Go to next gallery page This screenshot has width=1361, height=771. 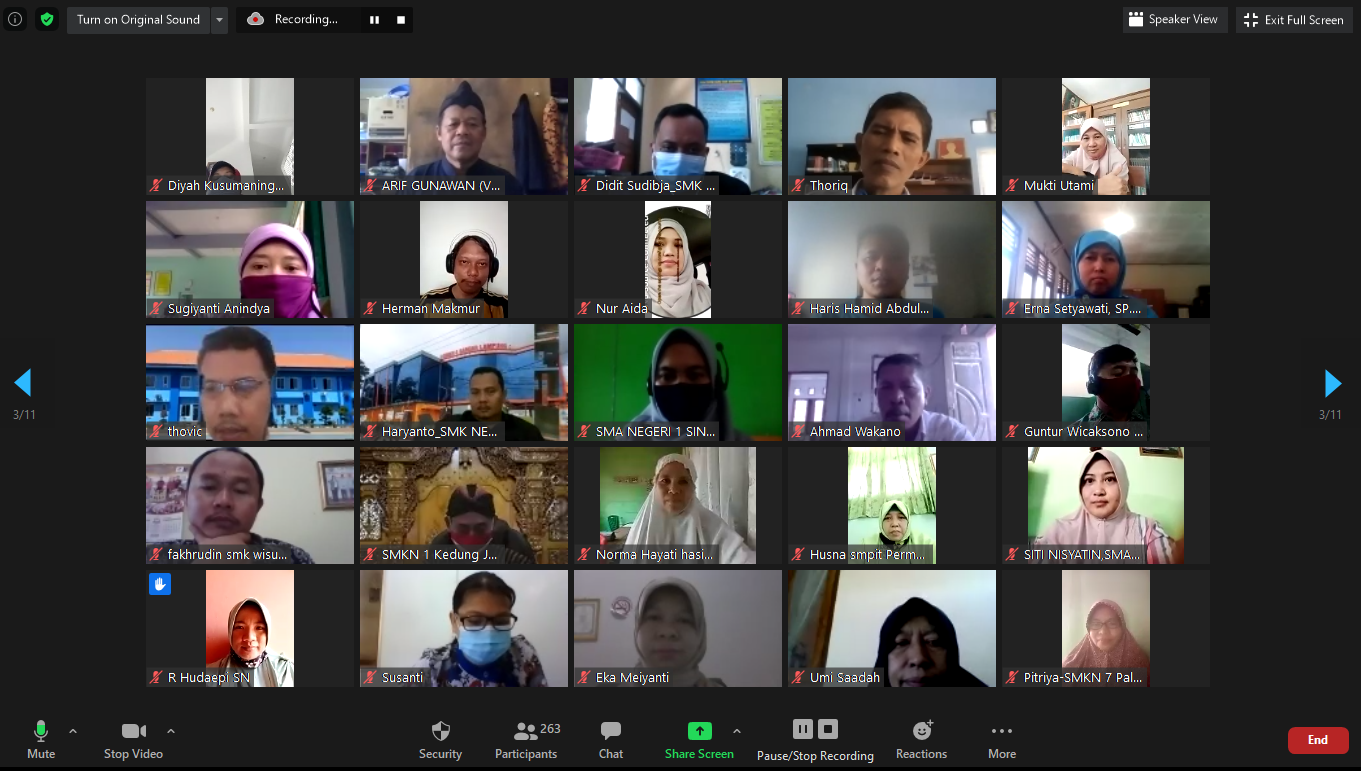click(1332, 383)
